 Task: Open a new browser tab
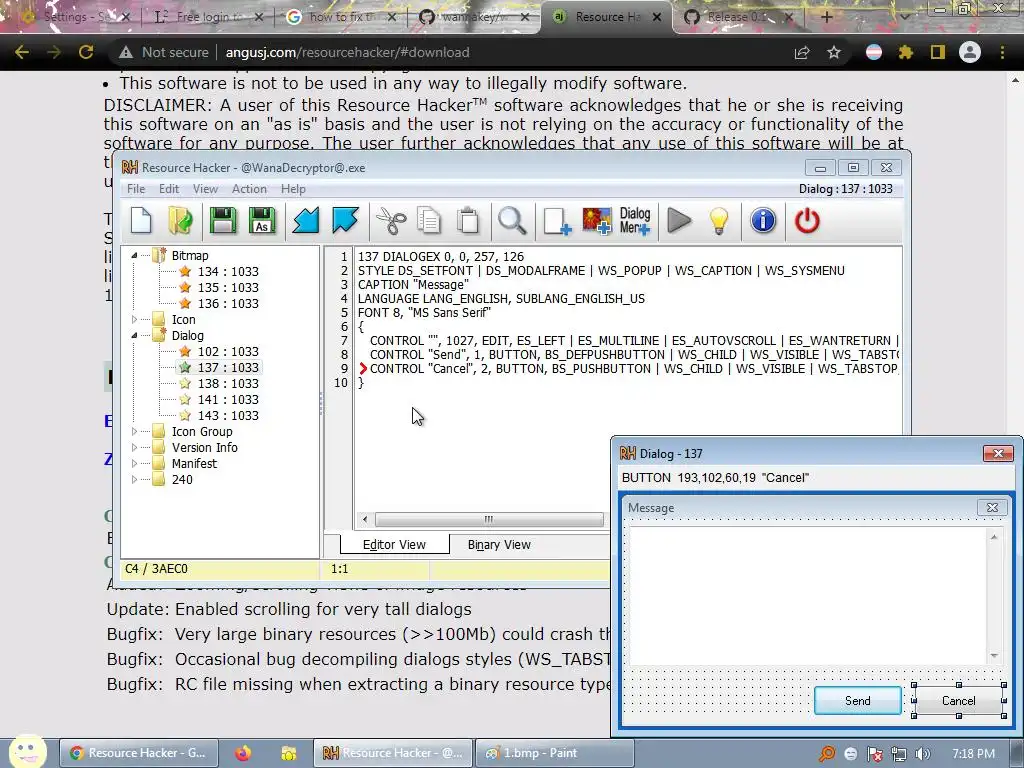tap(826, 17)
